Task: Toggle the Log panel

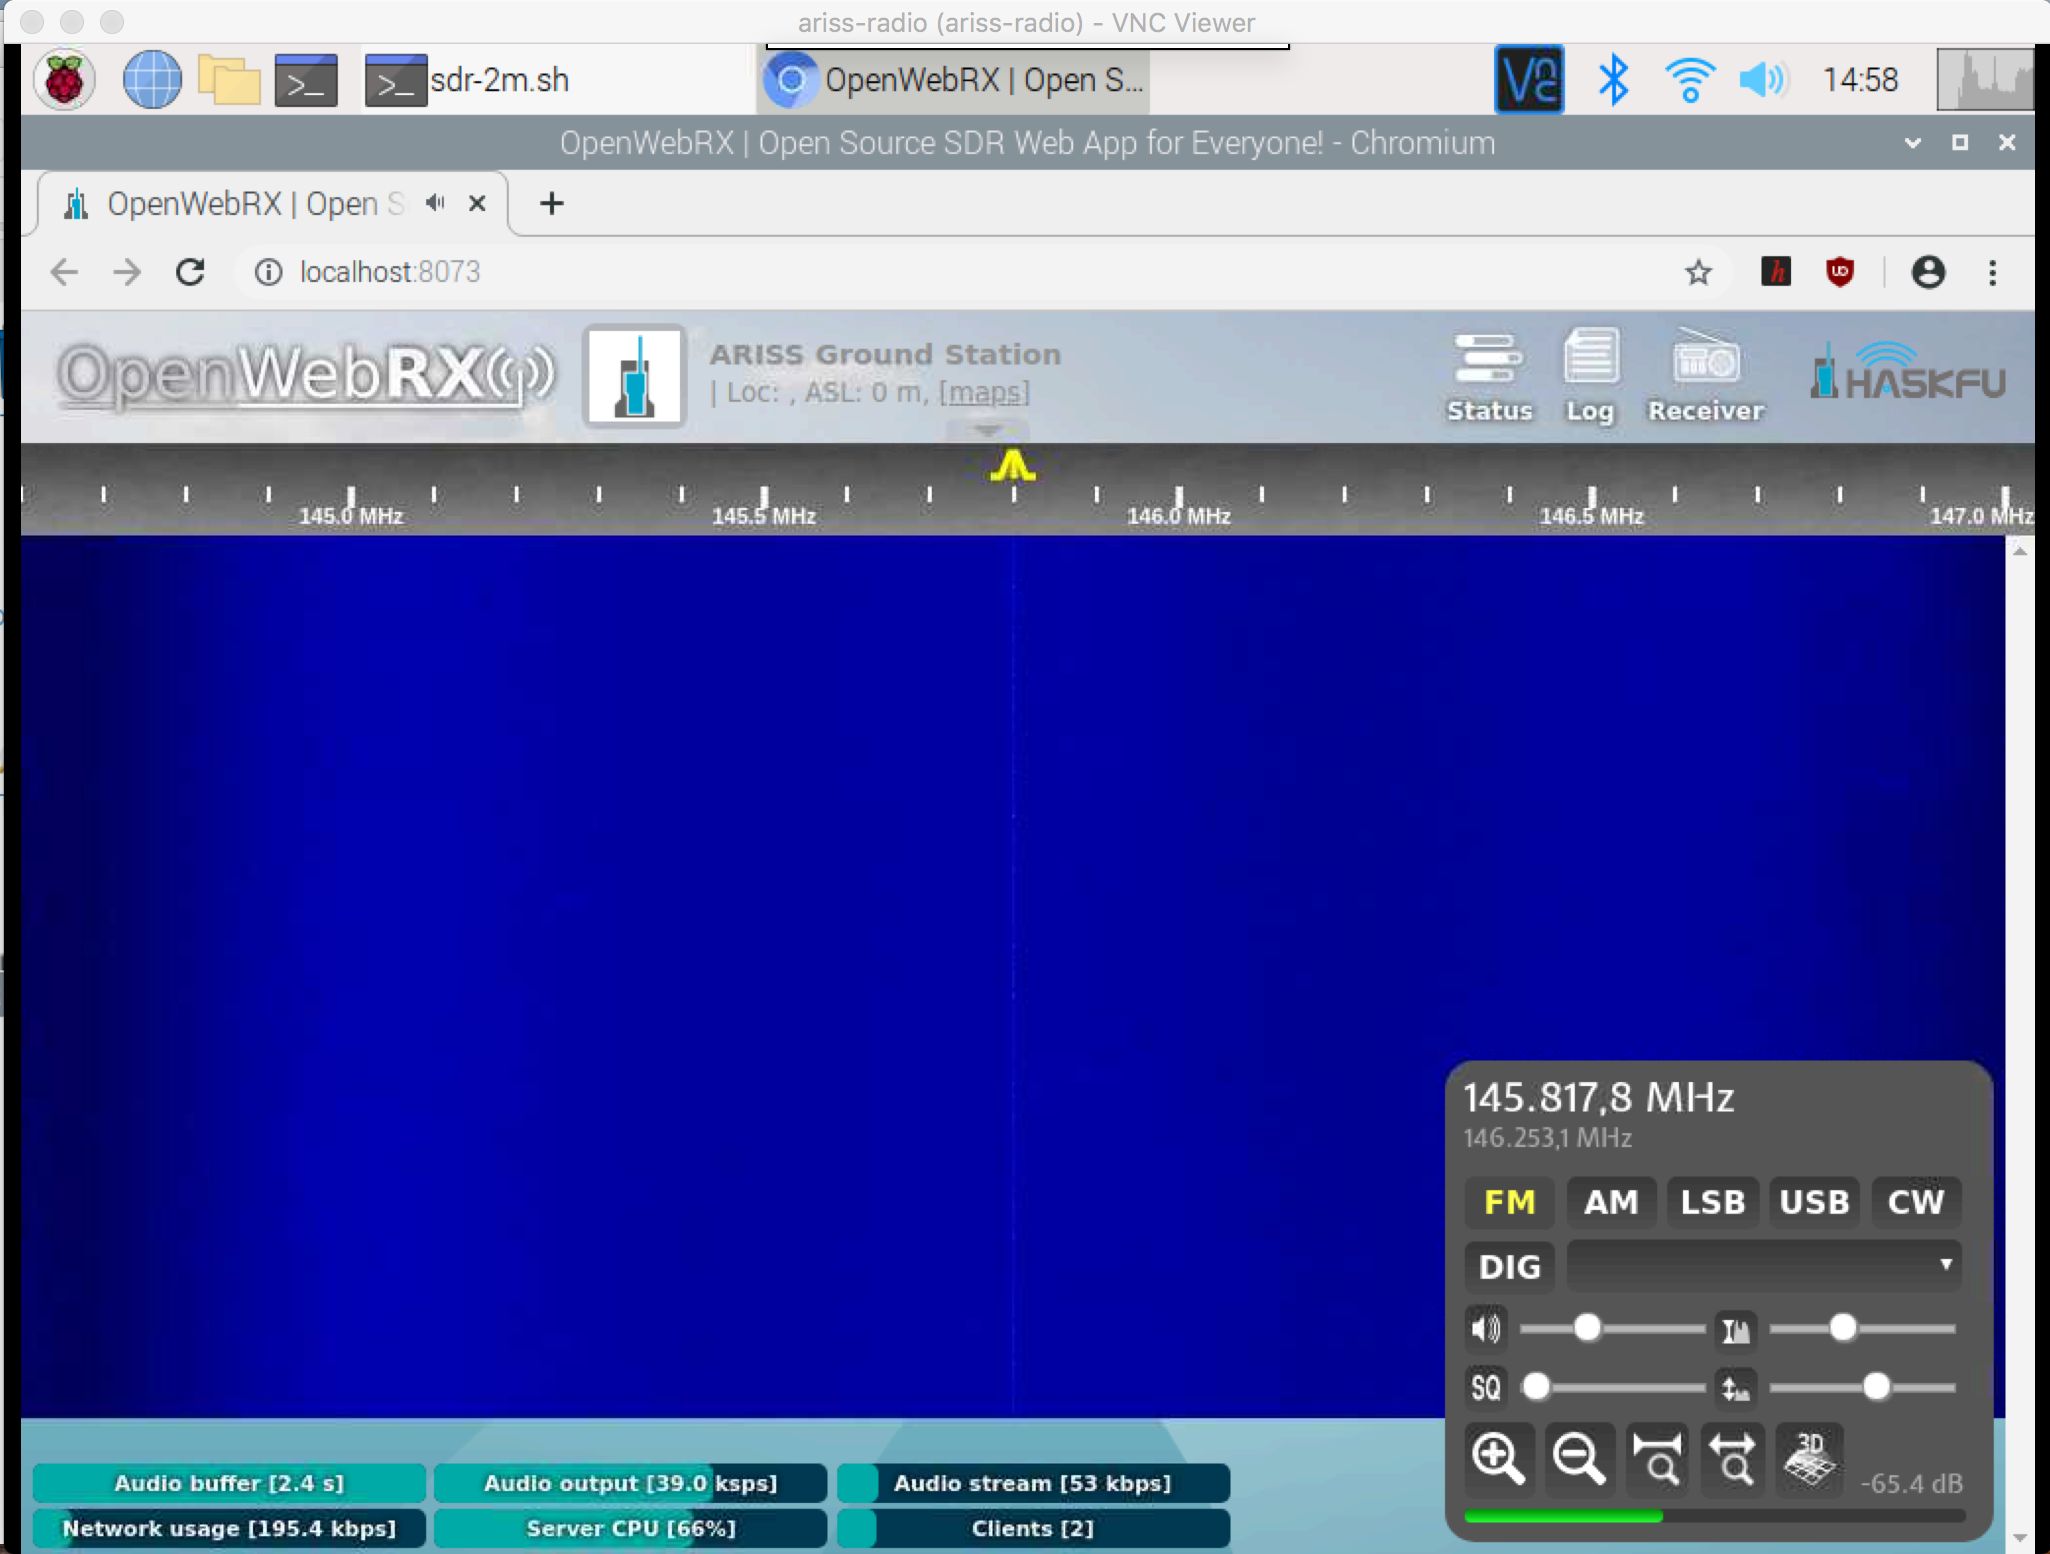Action: (x=1590, y=377)
